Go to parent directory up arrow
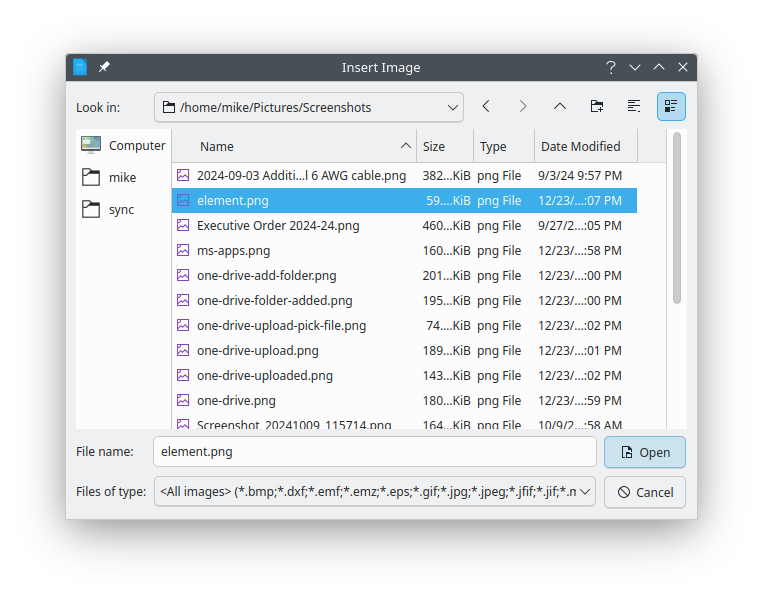Image resolution: width=763 pixels, height=597 pixels. pos(560,107)
